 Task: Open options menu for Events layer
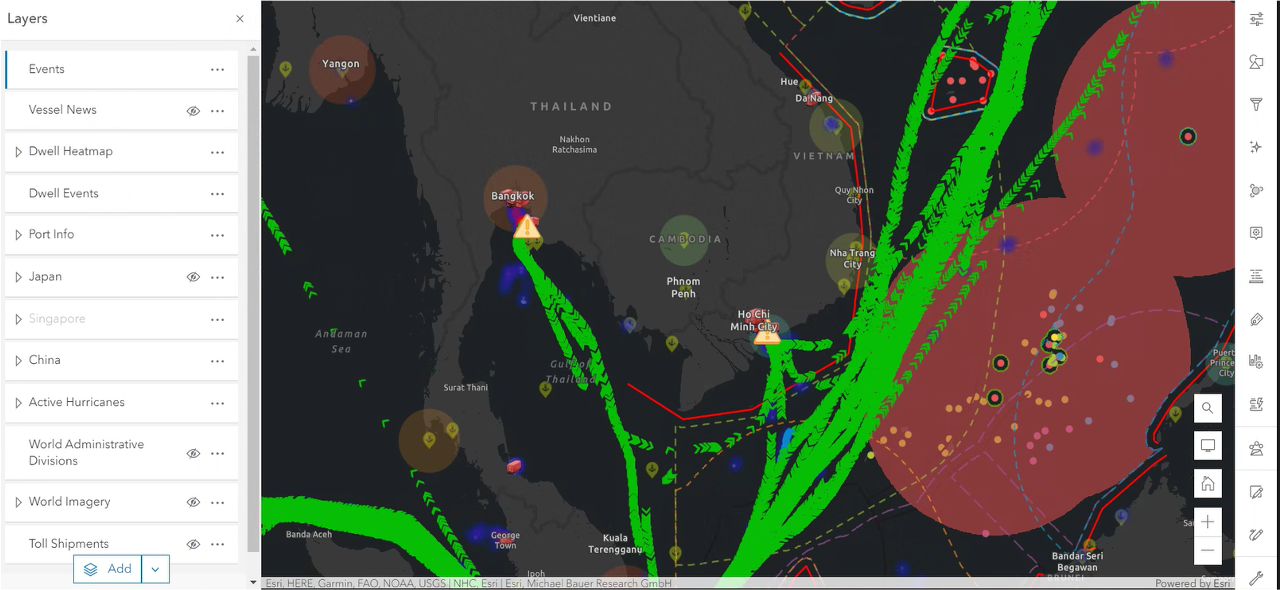click(x=218, y=69)
